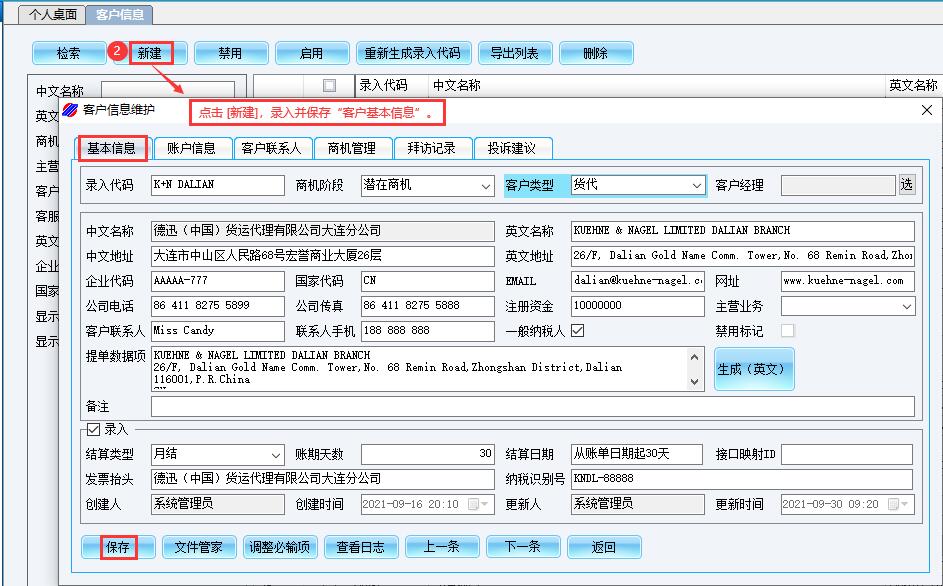Click the 新建 button in toolbar
The image size is (943, 586).
coord(149,53)
